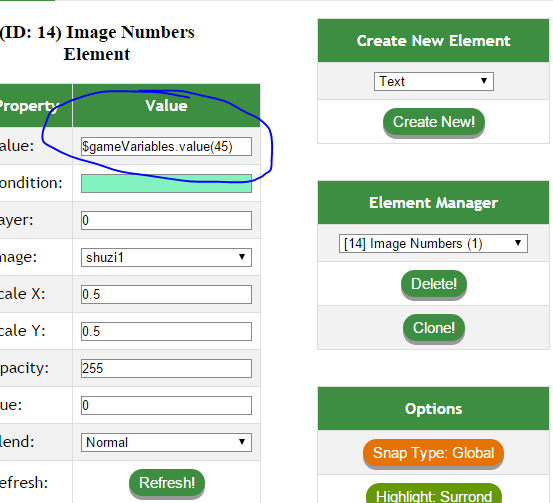
Task: Open the Blend dropdown set to Normal
Action: 166,442
